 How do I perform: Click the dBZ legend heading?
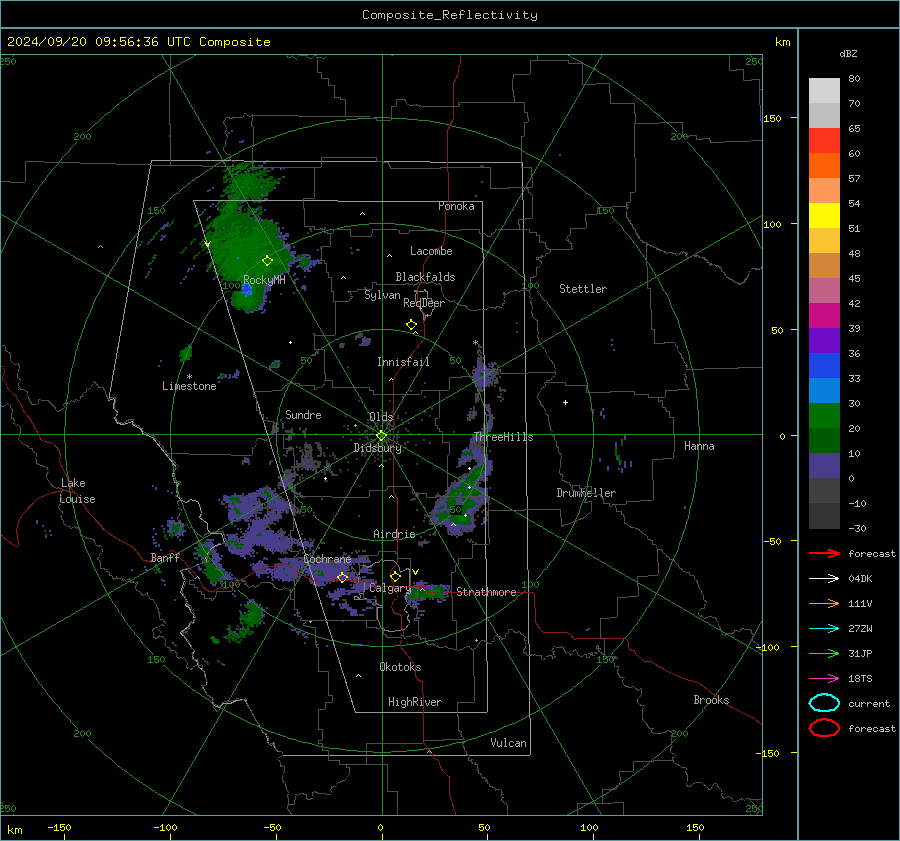(x=848, y=53)
